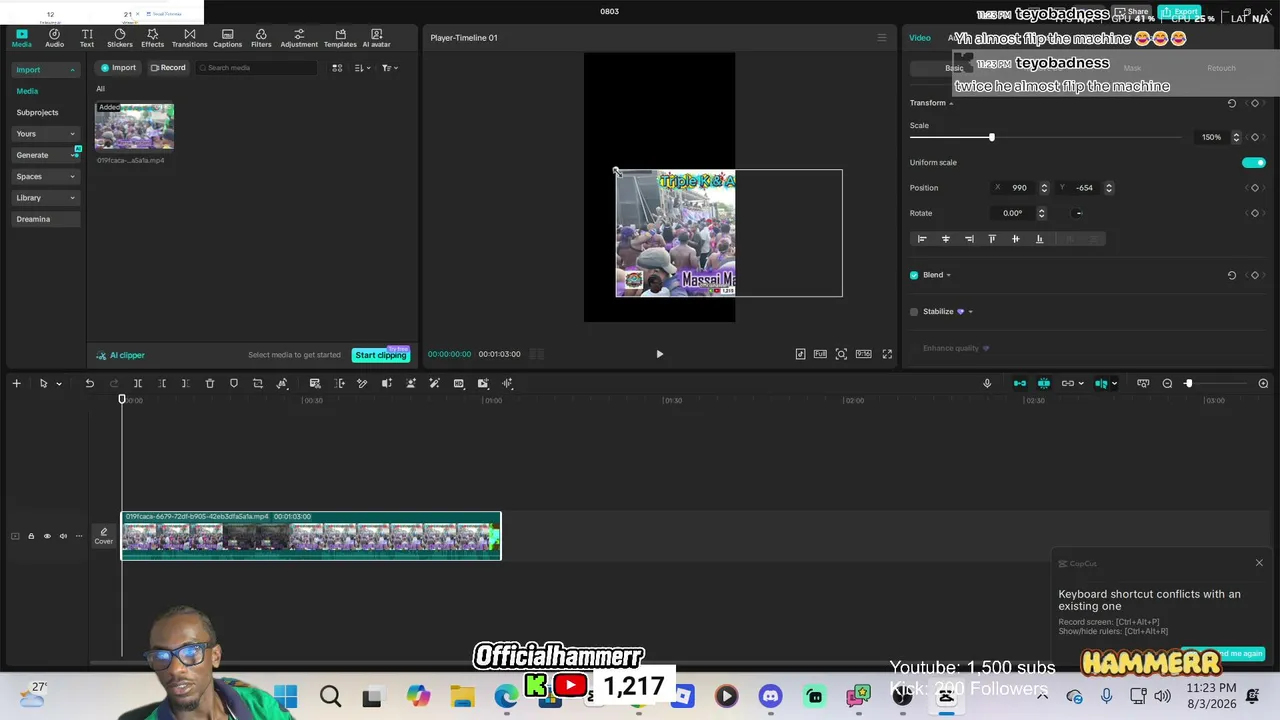The image size is (1280, 720).
Task: Reset the Blend settings
Action: pos(1232,275)
